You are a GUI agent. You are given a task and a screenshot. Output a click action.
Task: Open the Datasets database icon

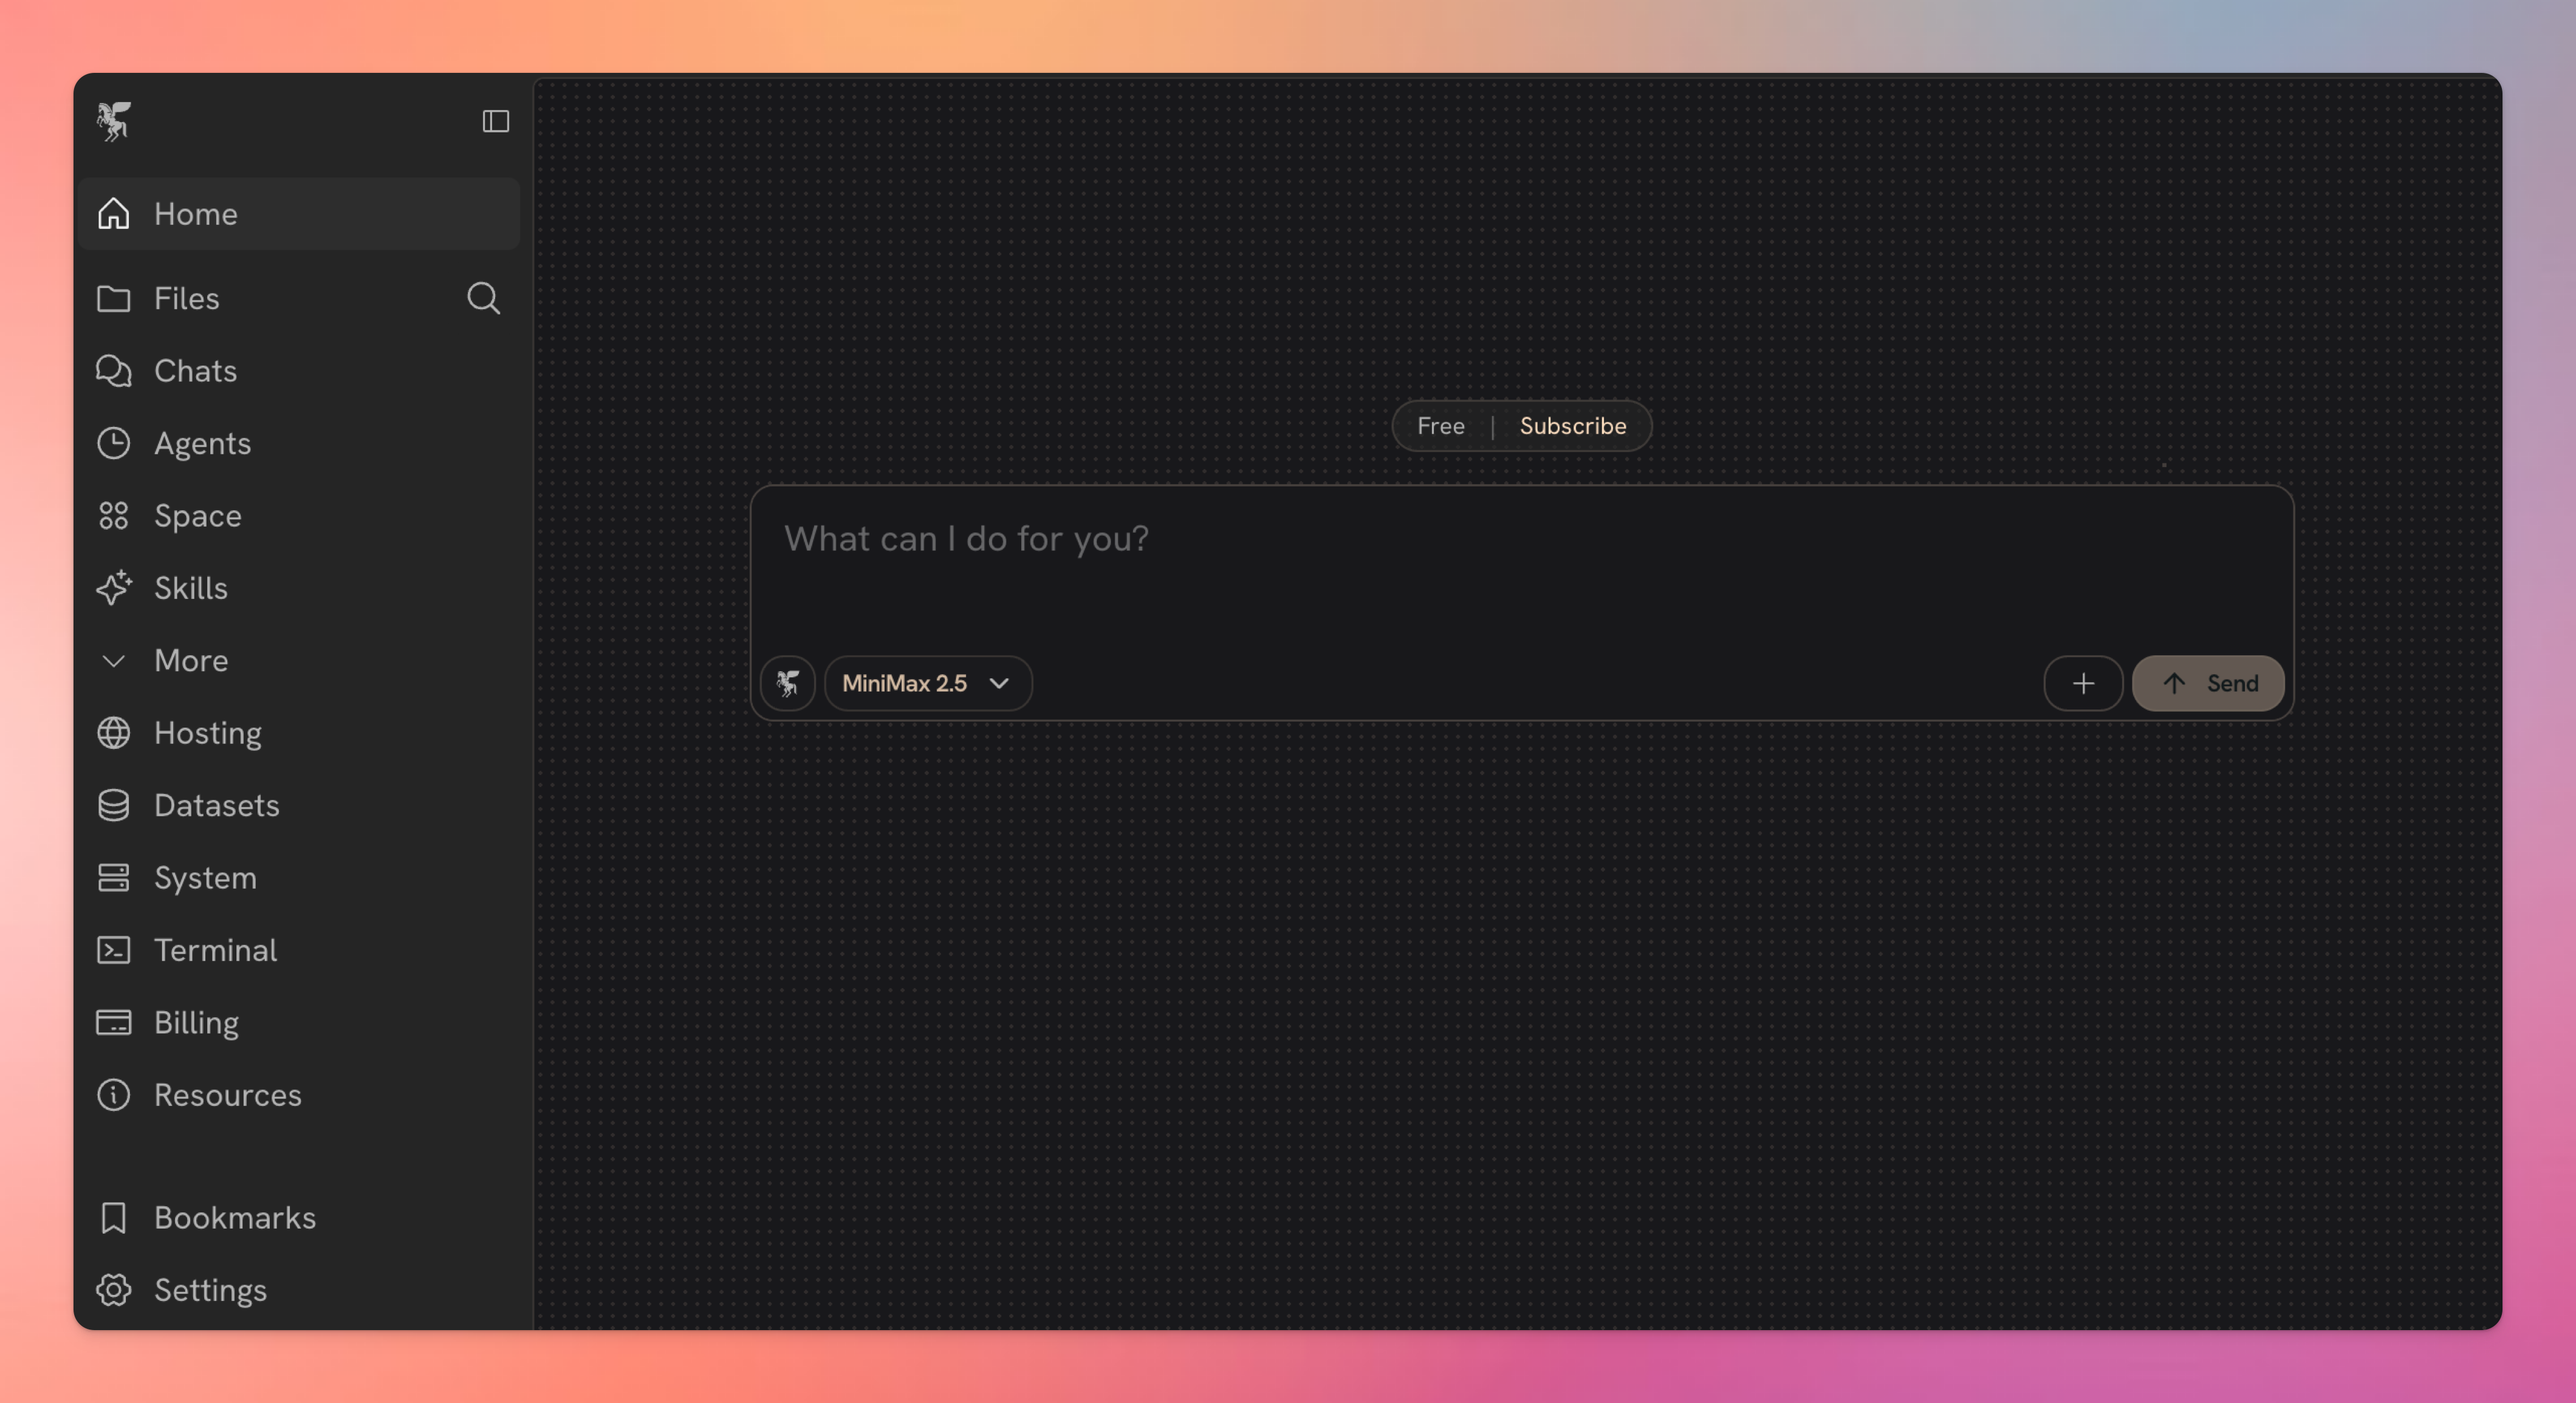[114, 805]
